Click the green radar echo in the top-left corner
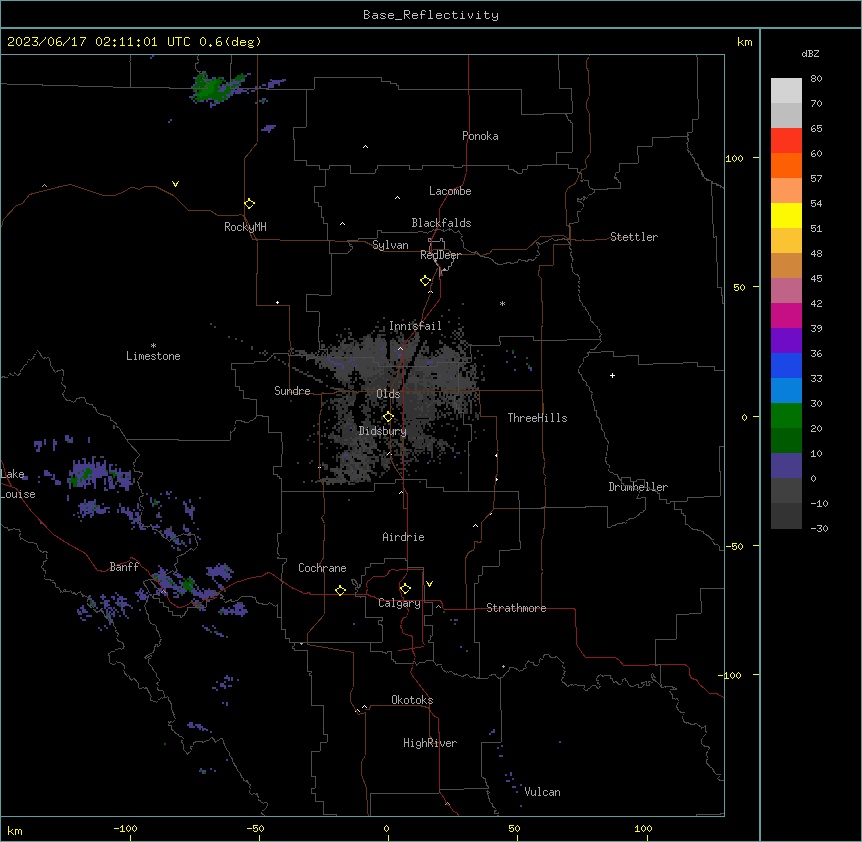The image size is (862, 842). click(211, 88)
